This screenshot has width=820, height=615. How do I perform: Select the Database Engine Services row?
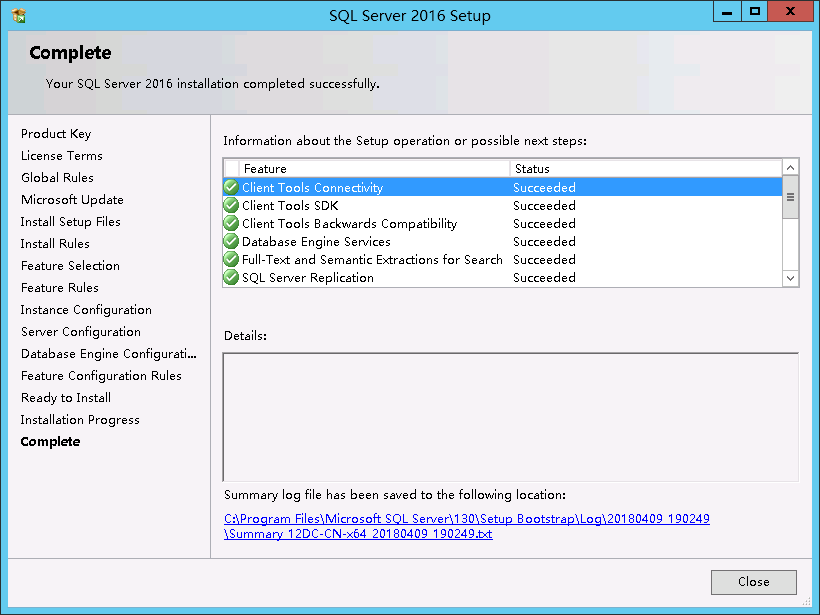click(x=503, y=242)
